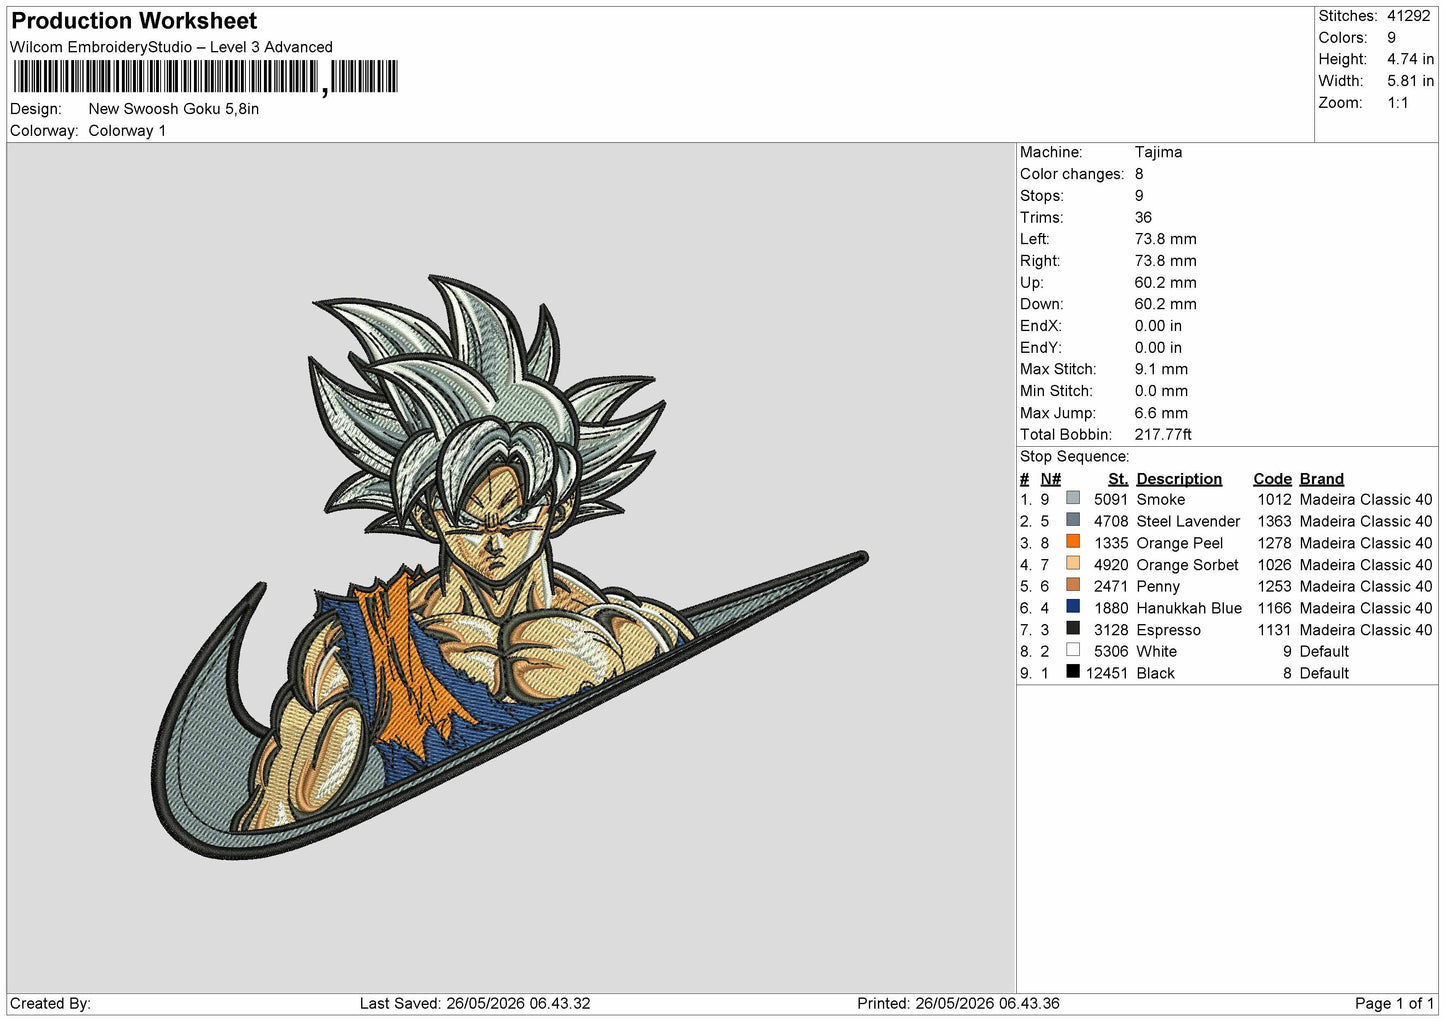Click the 'Production Worksheet' heading
The height and width of the screenshot is (1021, 1445).
[x=134, y=21]
